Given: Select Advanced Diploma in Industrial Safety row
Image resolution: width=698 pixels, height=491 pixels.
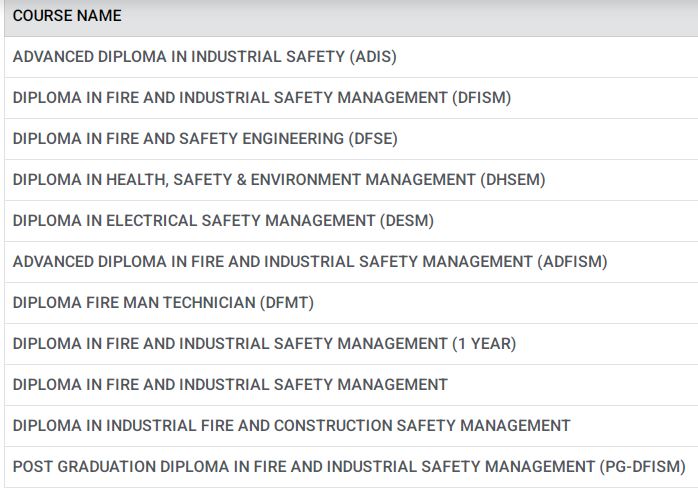Looking at the screenshot, I should click(x=180, y=57).
